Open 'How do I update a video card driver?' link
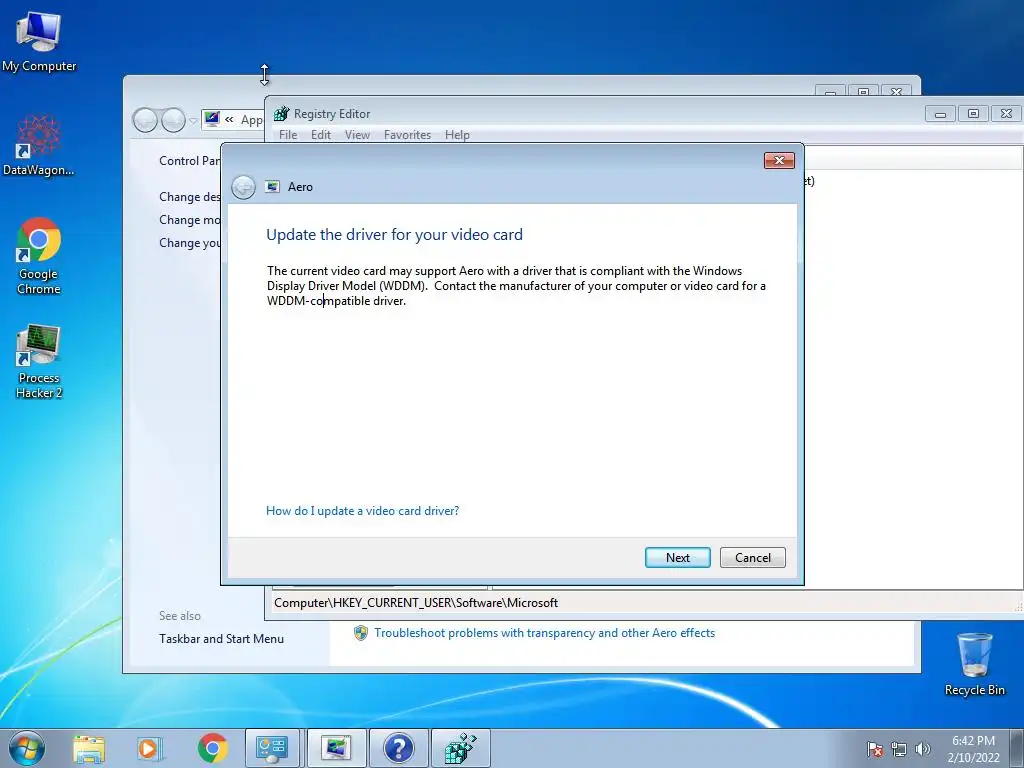The height and width of the screenshot is (768, 1024). [x=362, y=511]
